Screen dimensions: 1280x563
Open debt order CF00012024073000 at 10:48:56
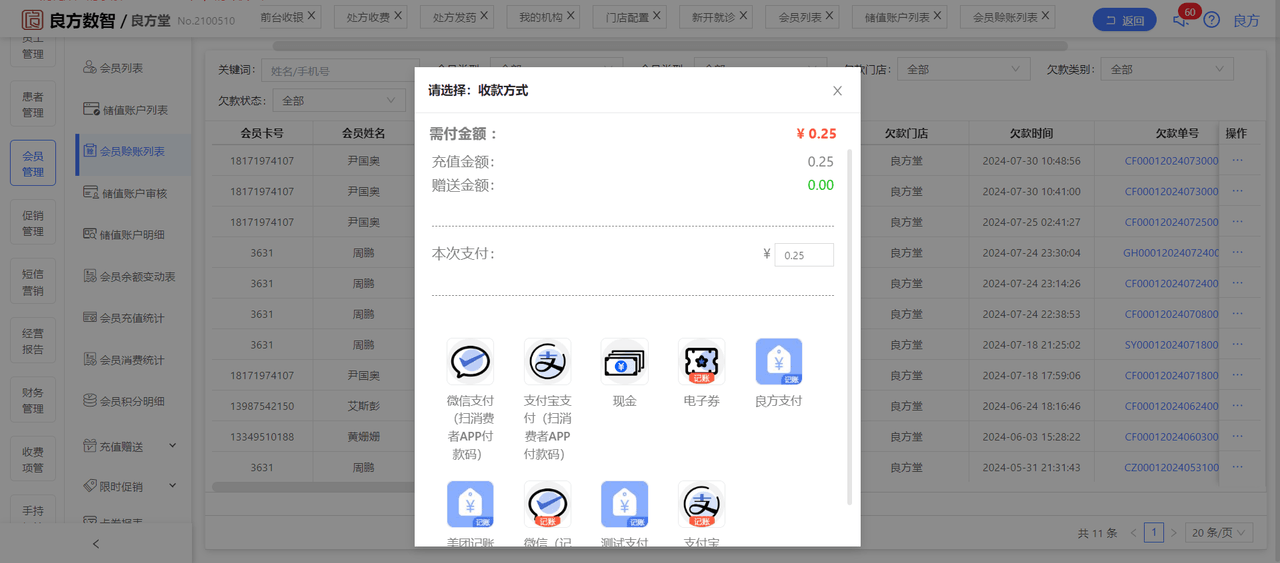(1172, 161)
